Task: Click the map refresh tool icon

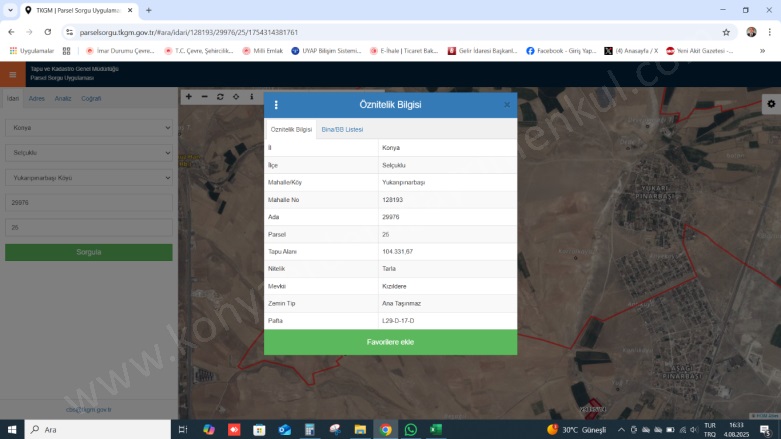Action: pyautogui.click(x=220, y=97)
